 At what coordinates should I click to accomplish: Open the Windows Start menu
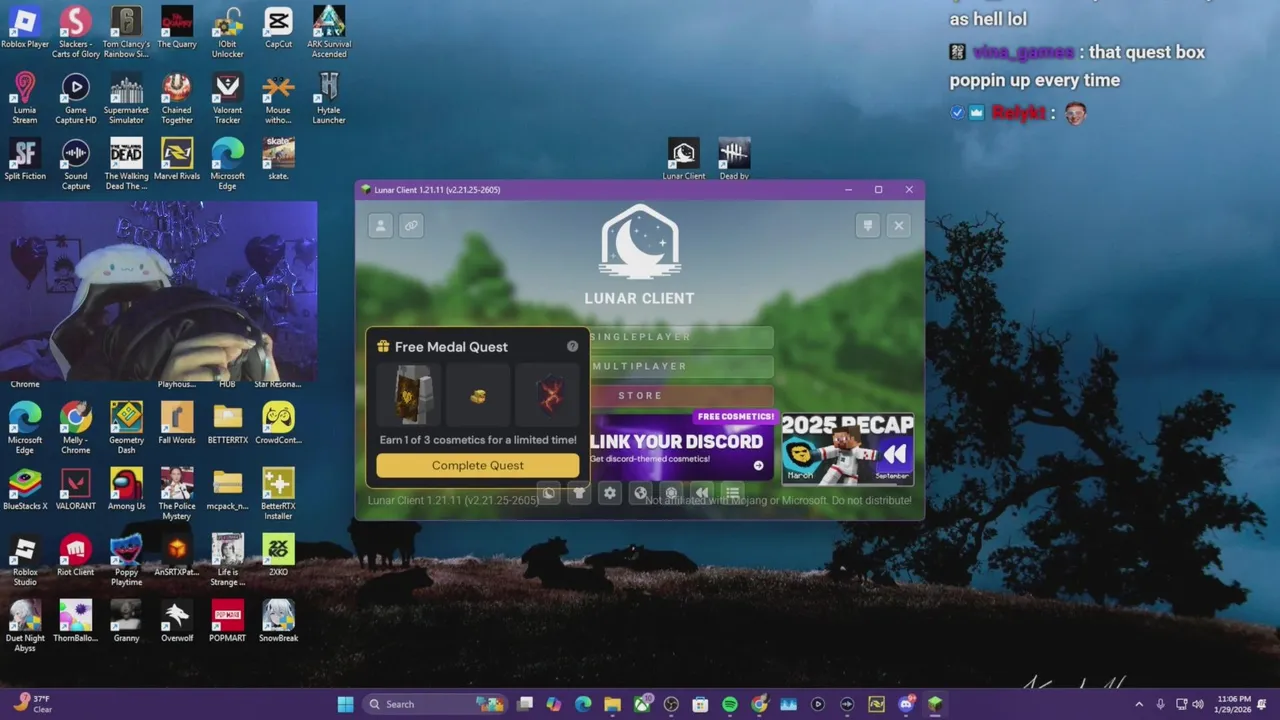(x=345, y=704)
